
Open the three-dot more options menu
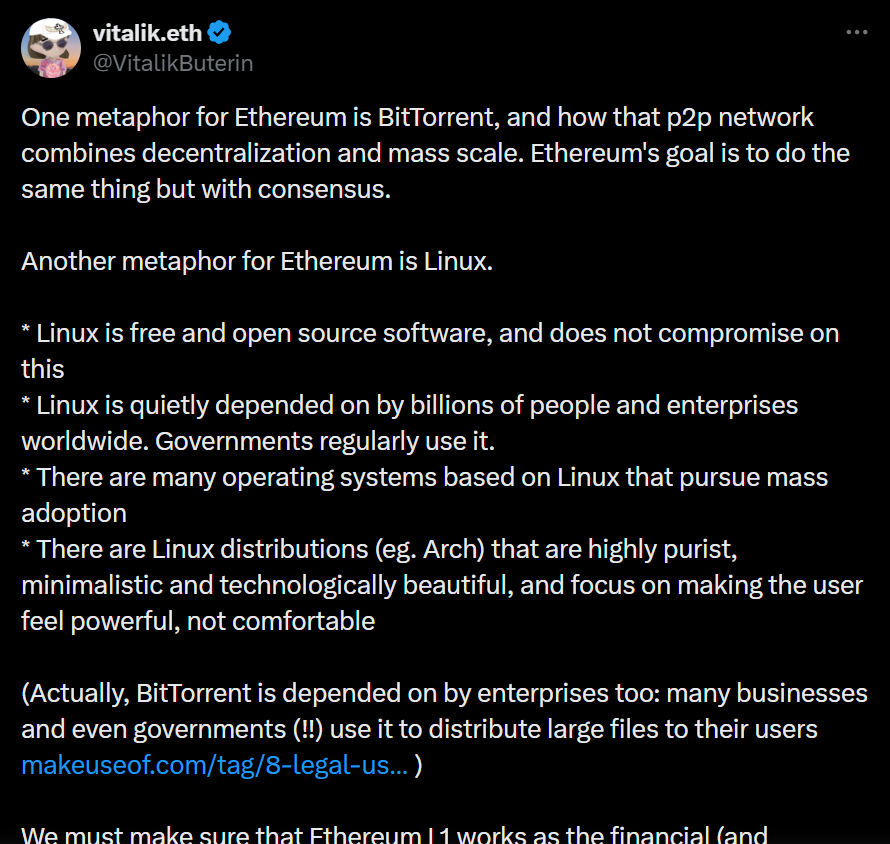click(857, 32)
